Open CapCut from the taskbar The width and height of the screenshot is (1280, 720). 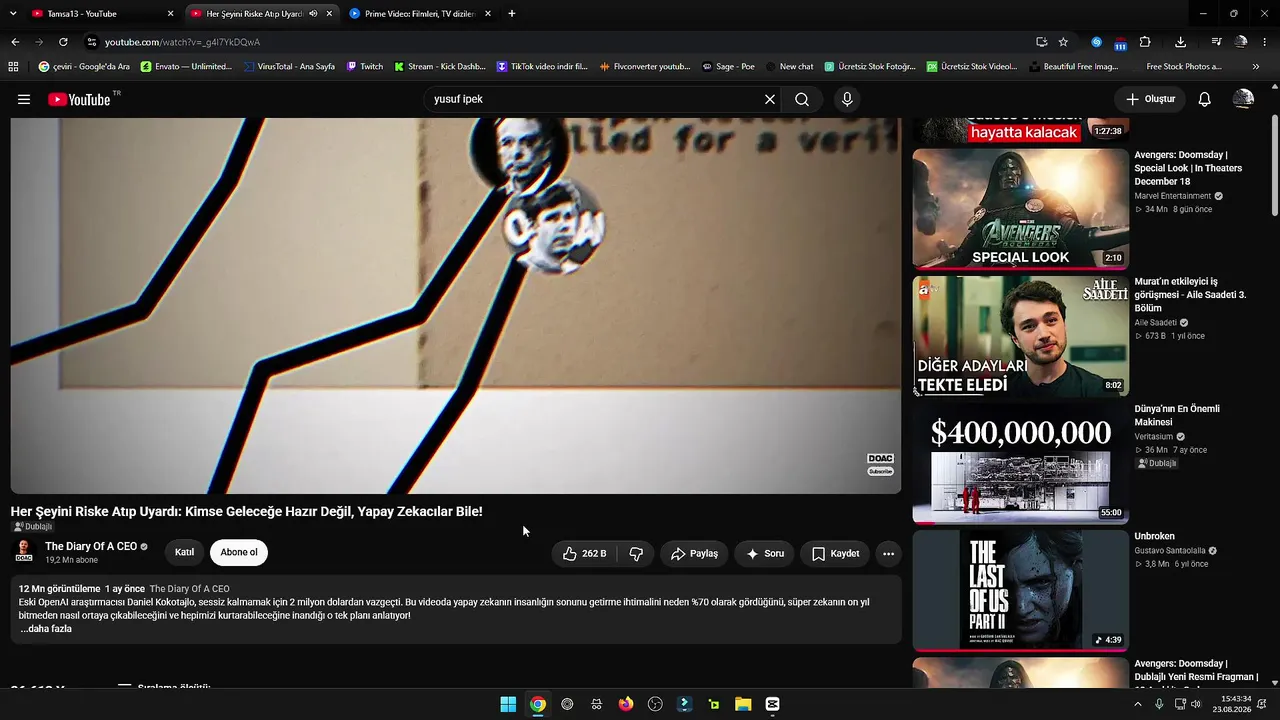pyautogui.click(x=772, y=704)
